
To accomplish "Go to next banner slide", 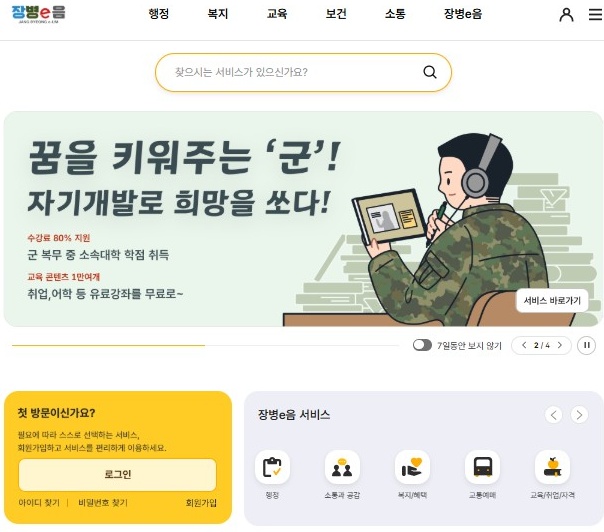I will coord(560,345).
